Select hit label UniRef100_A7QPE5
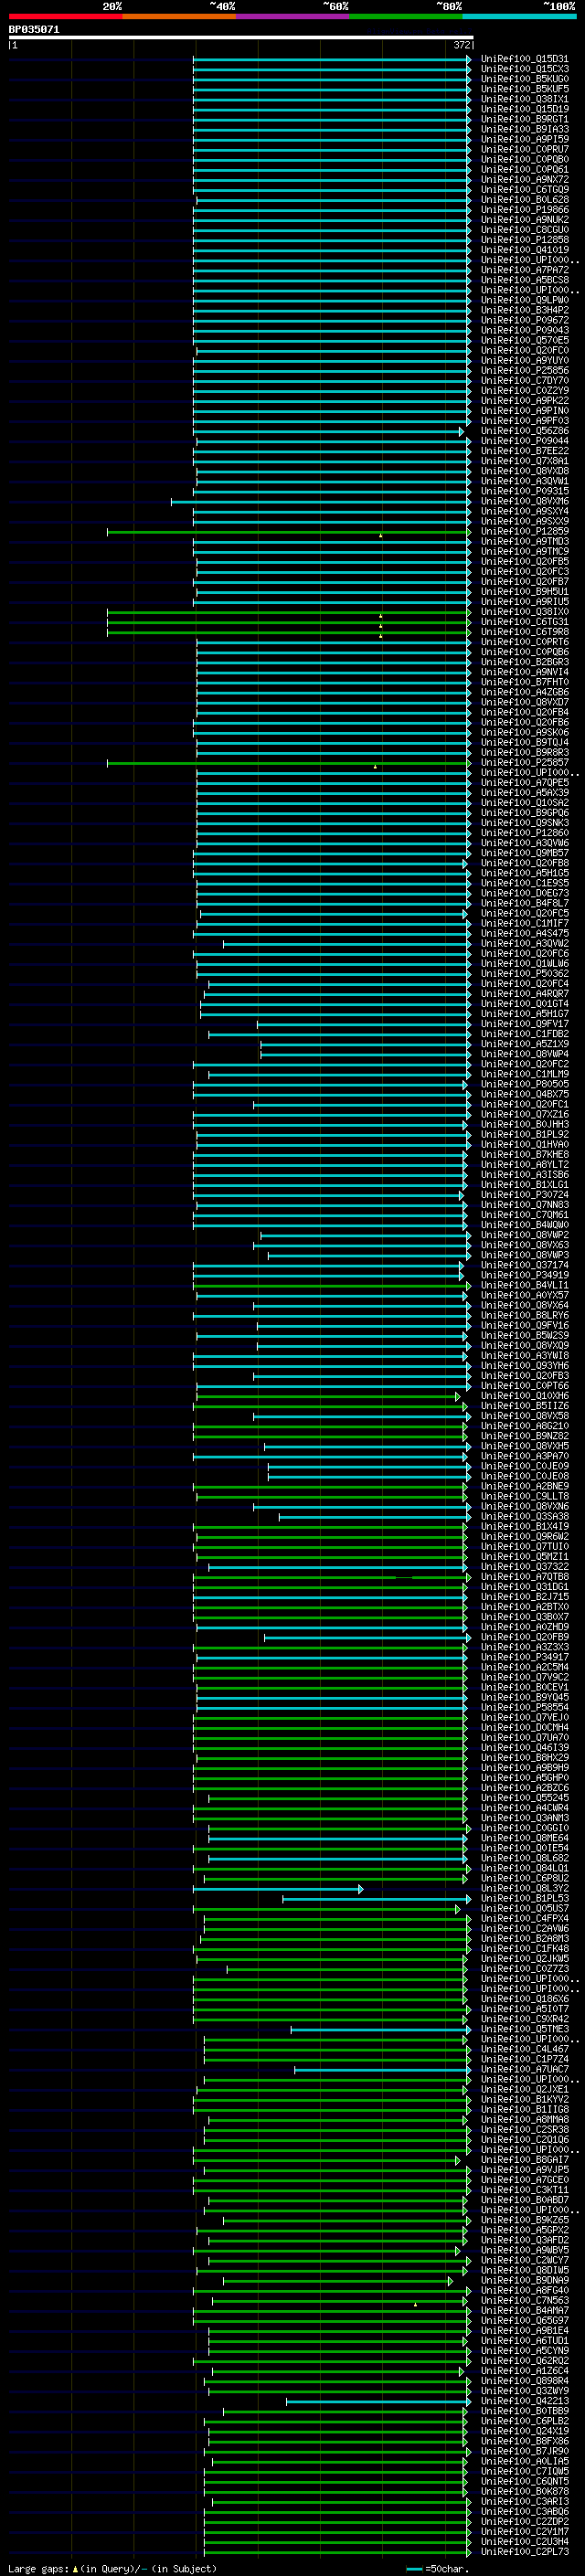 pyautogui.click(x=525, y=782)
